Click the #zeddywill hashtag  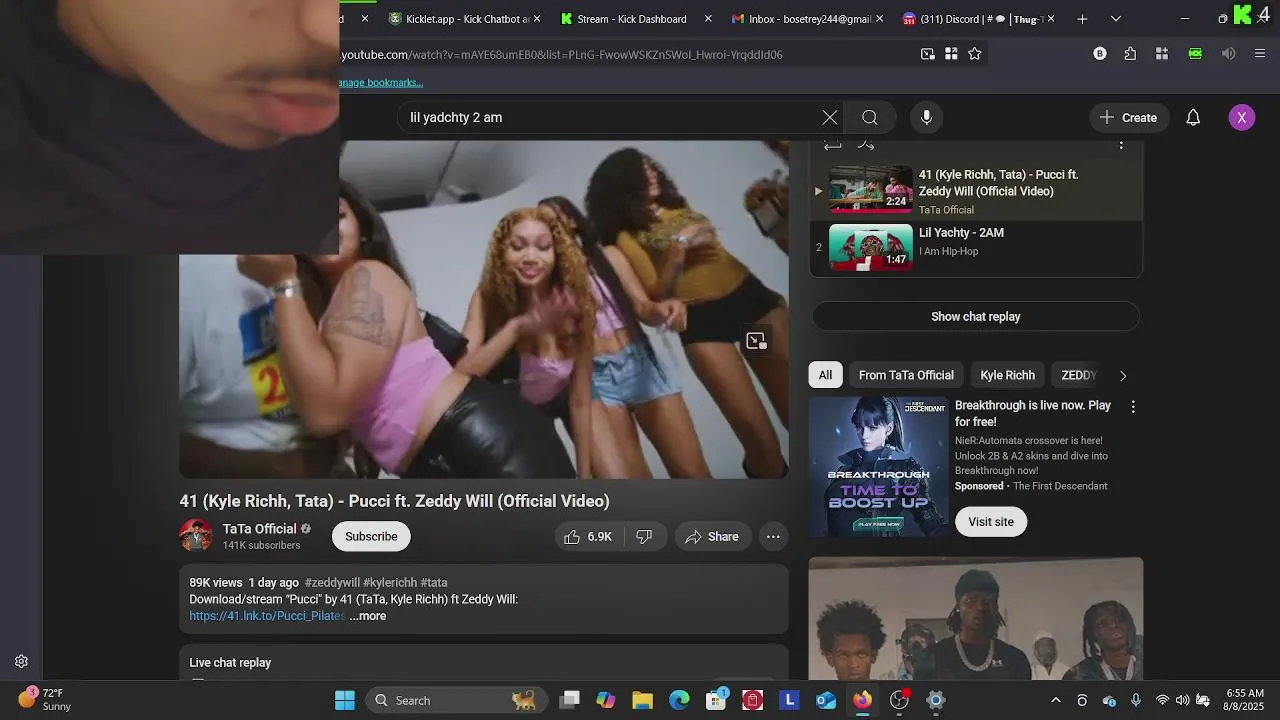332,583
